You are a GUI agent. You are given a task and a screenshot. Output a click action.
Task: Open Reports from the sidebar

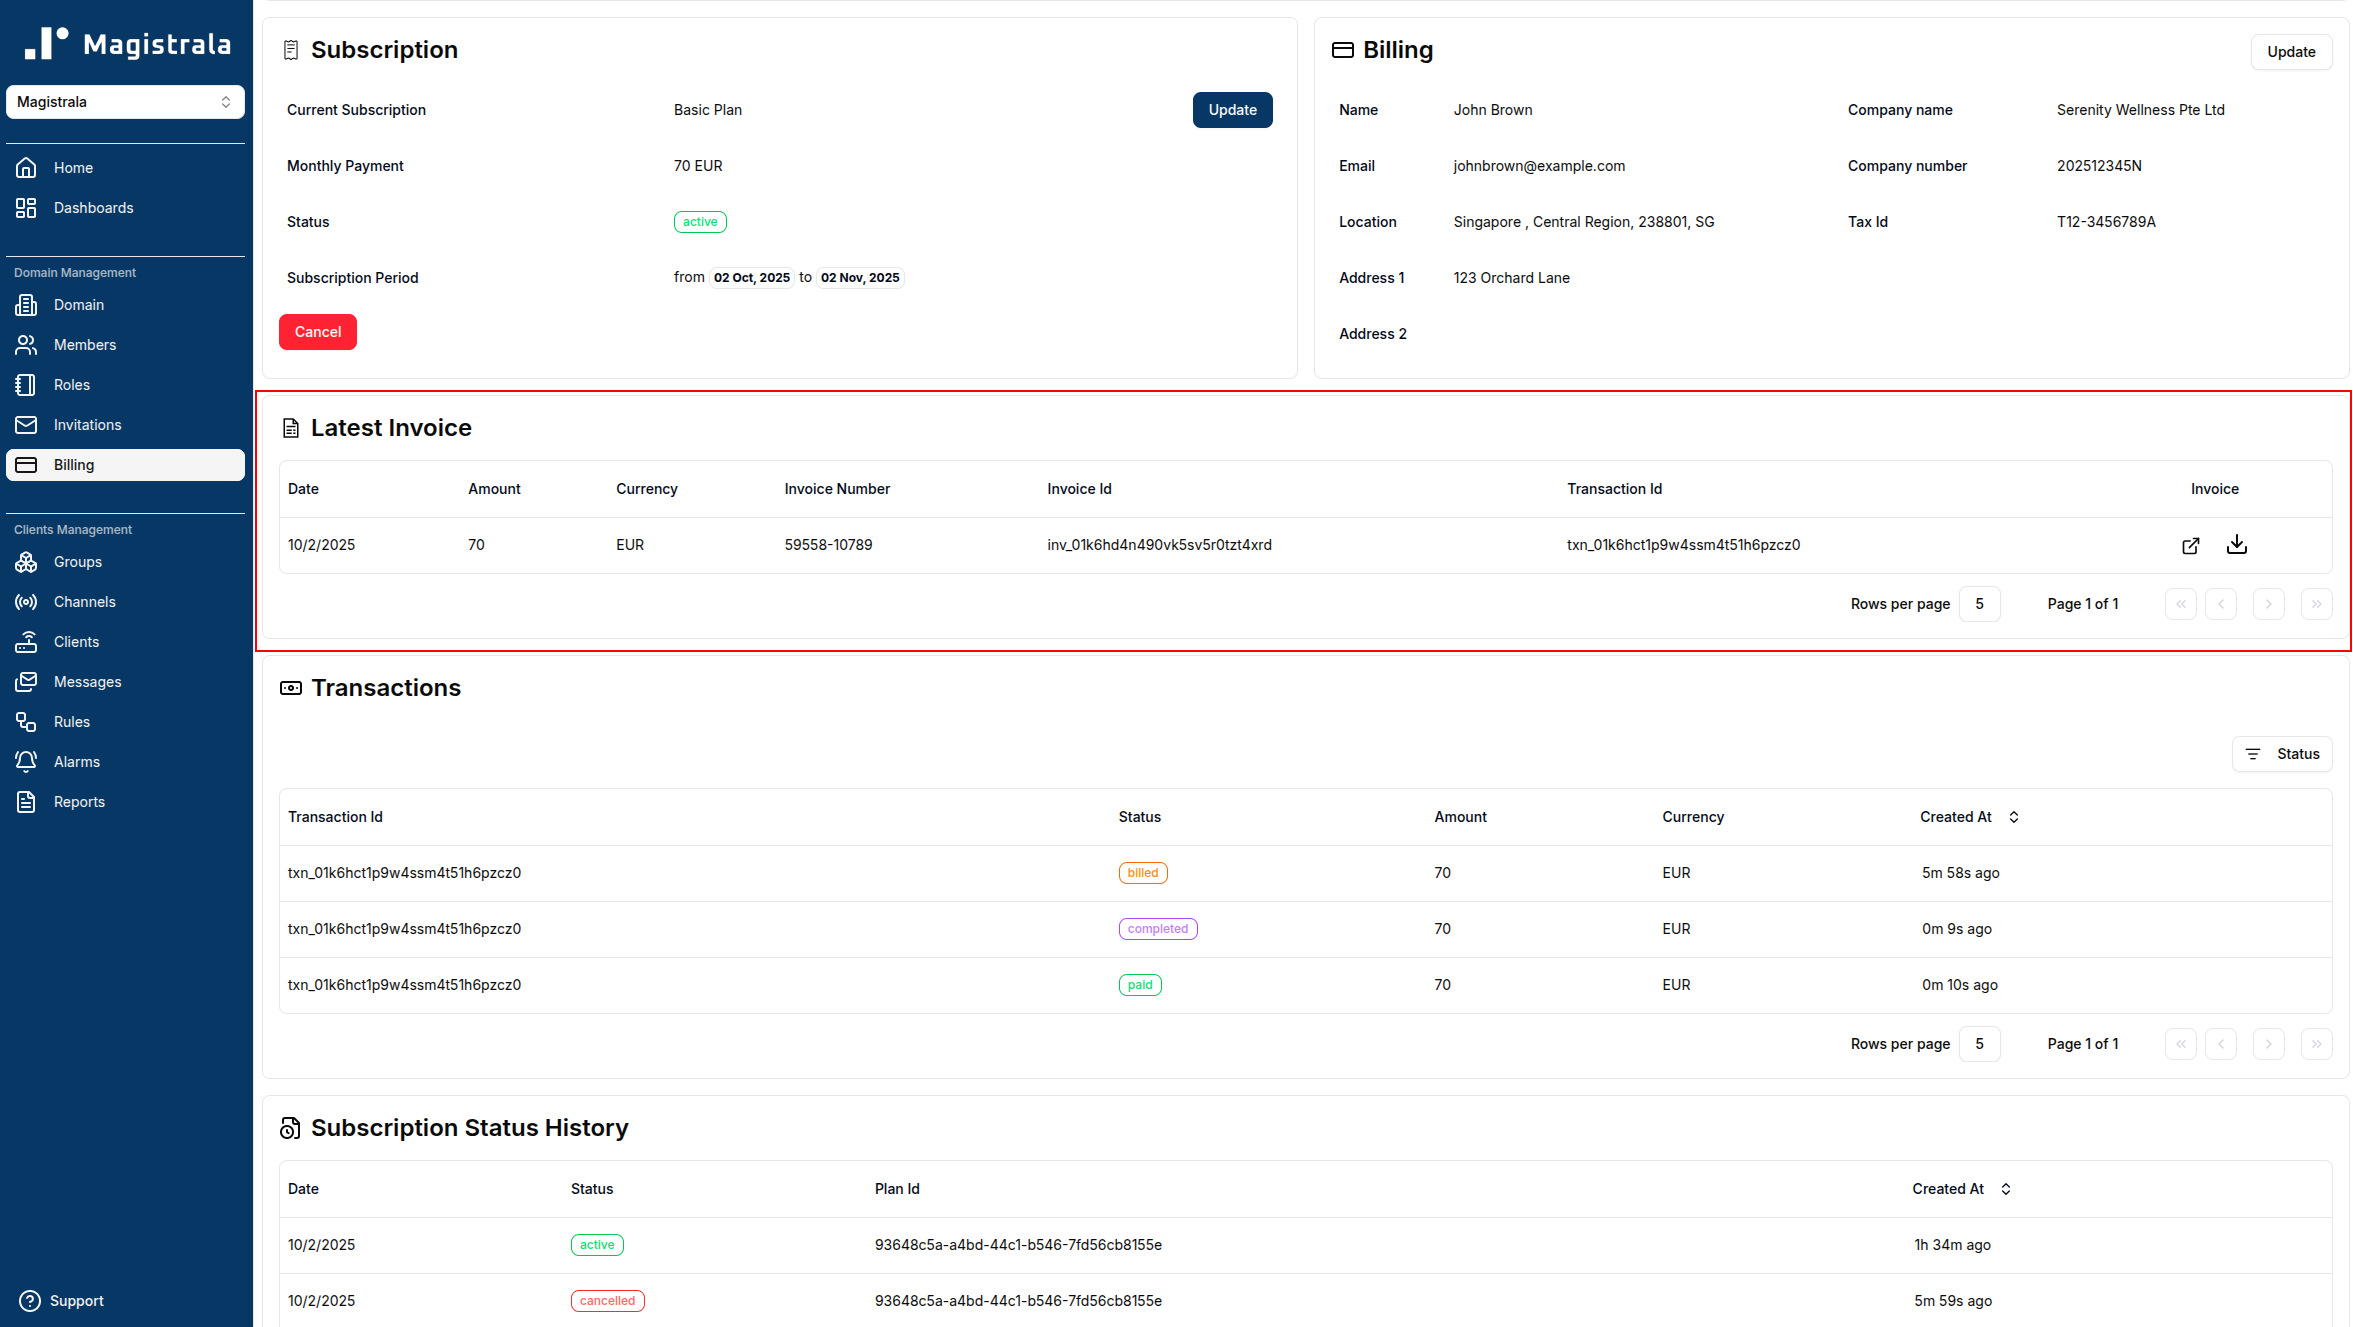pos(79,801)
